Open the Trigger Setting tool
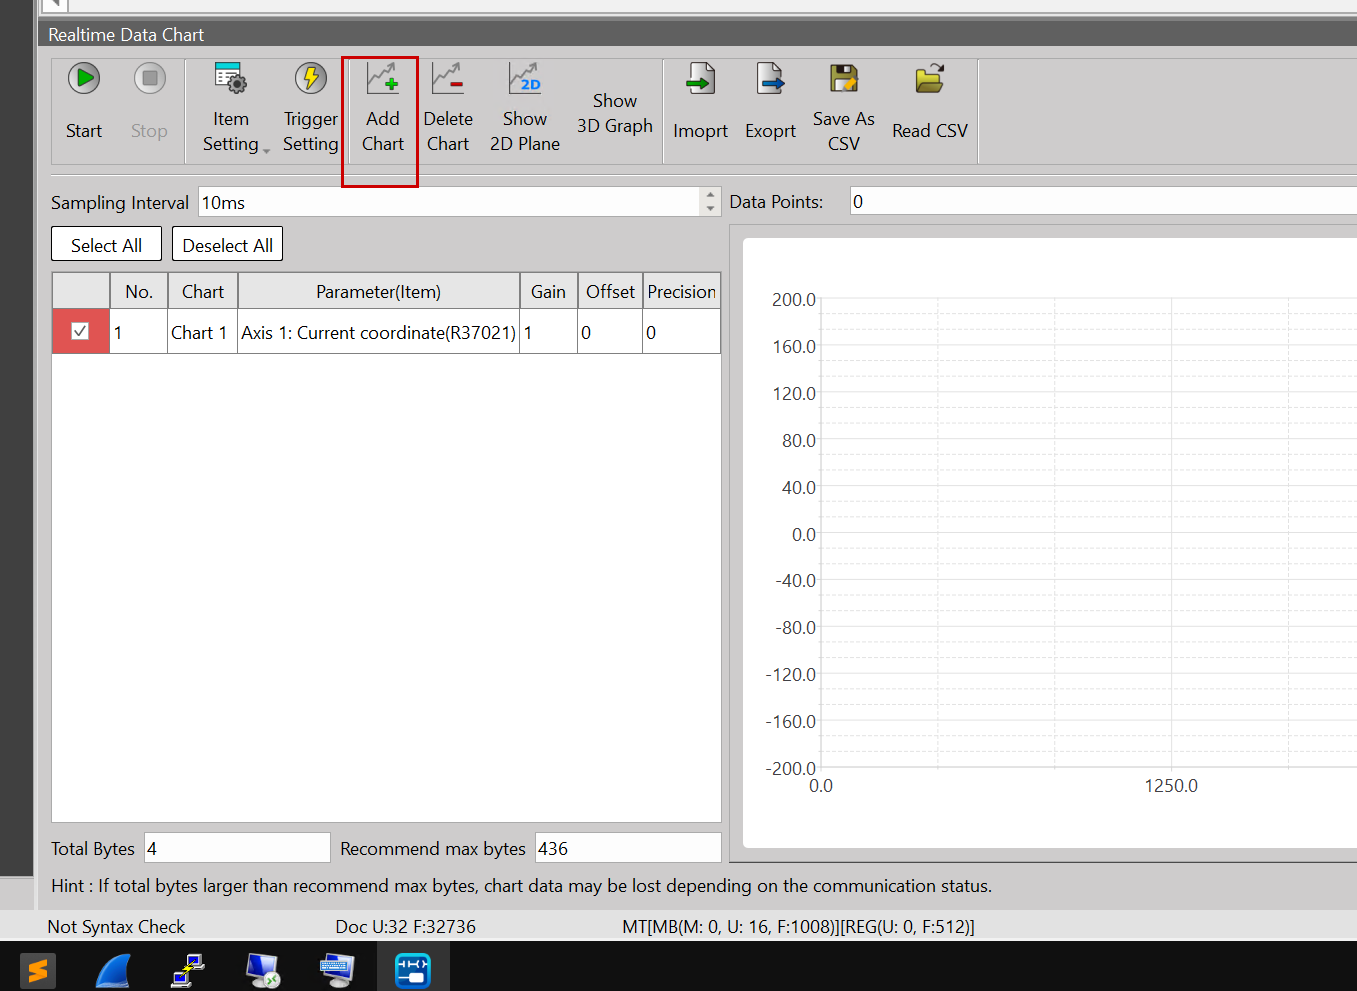 [x=310, y=80]
